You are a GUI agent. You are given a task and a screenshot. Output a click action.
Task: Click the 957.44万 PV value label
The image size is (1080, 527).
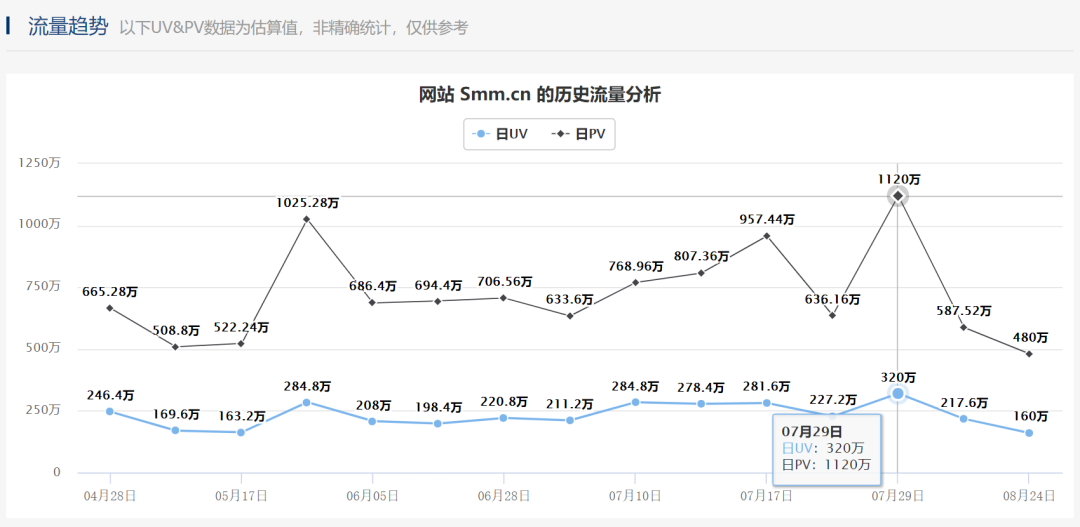767,220
